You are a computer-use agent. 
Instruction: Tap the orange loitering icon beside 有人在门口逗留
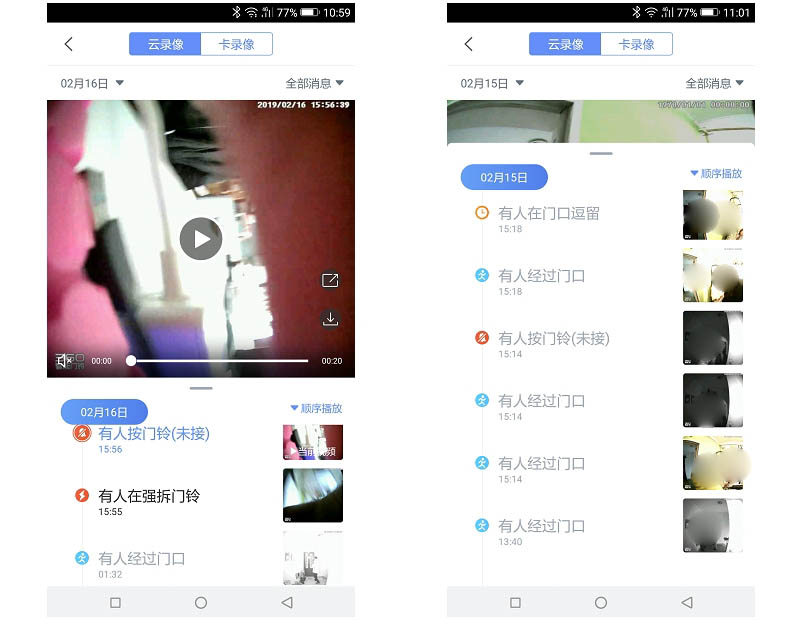point(481,211)
